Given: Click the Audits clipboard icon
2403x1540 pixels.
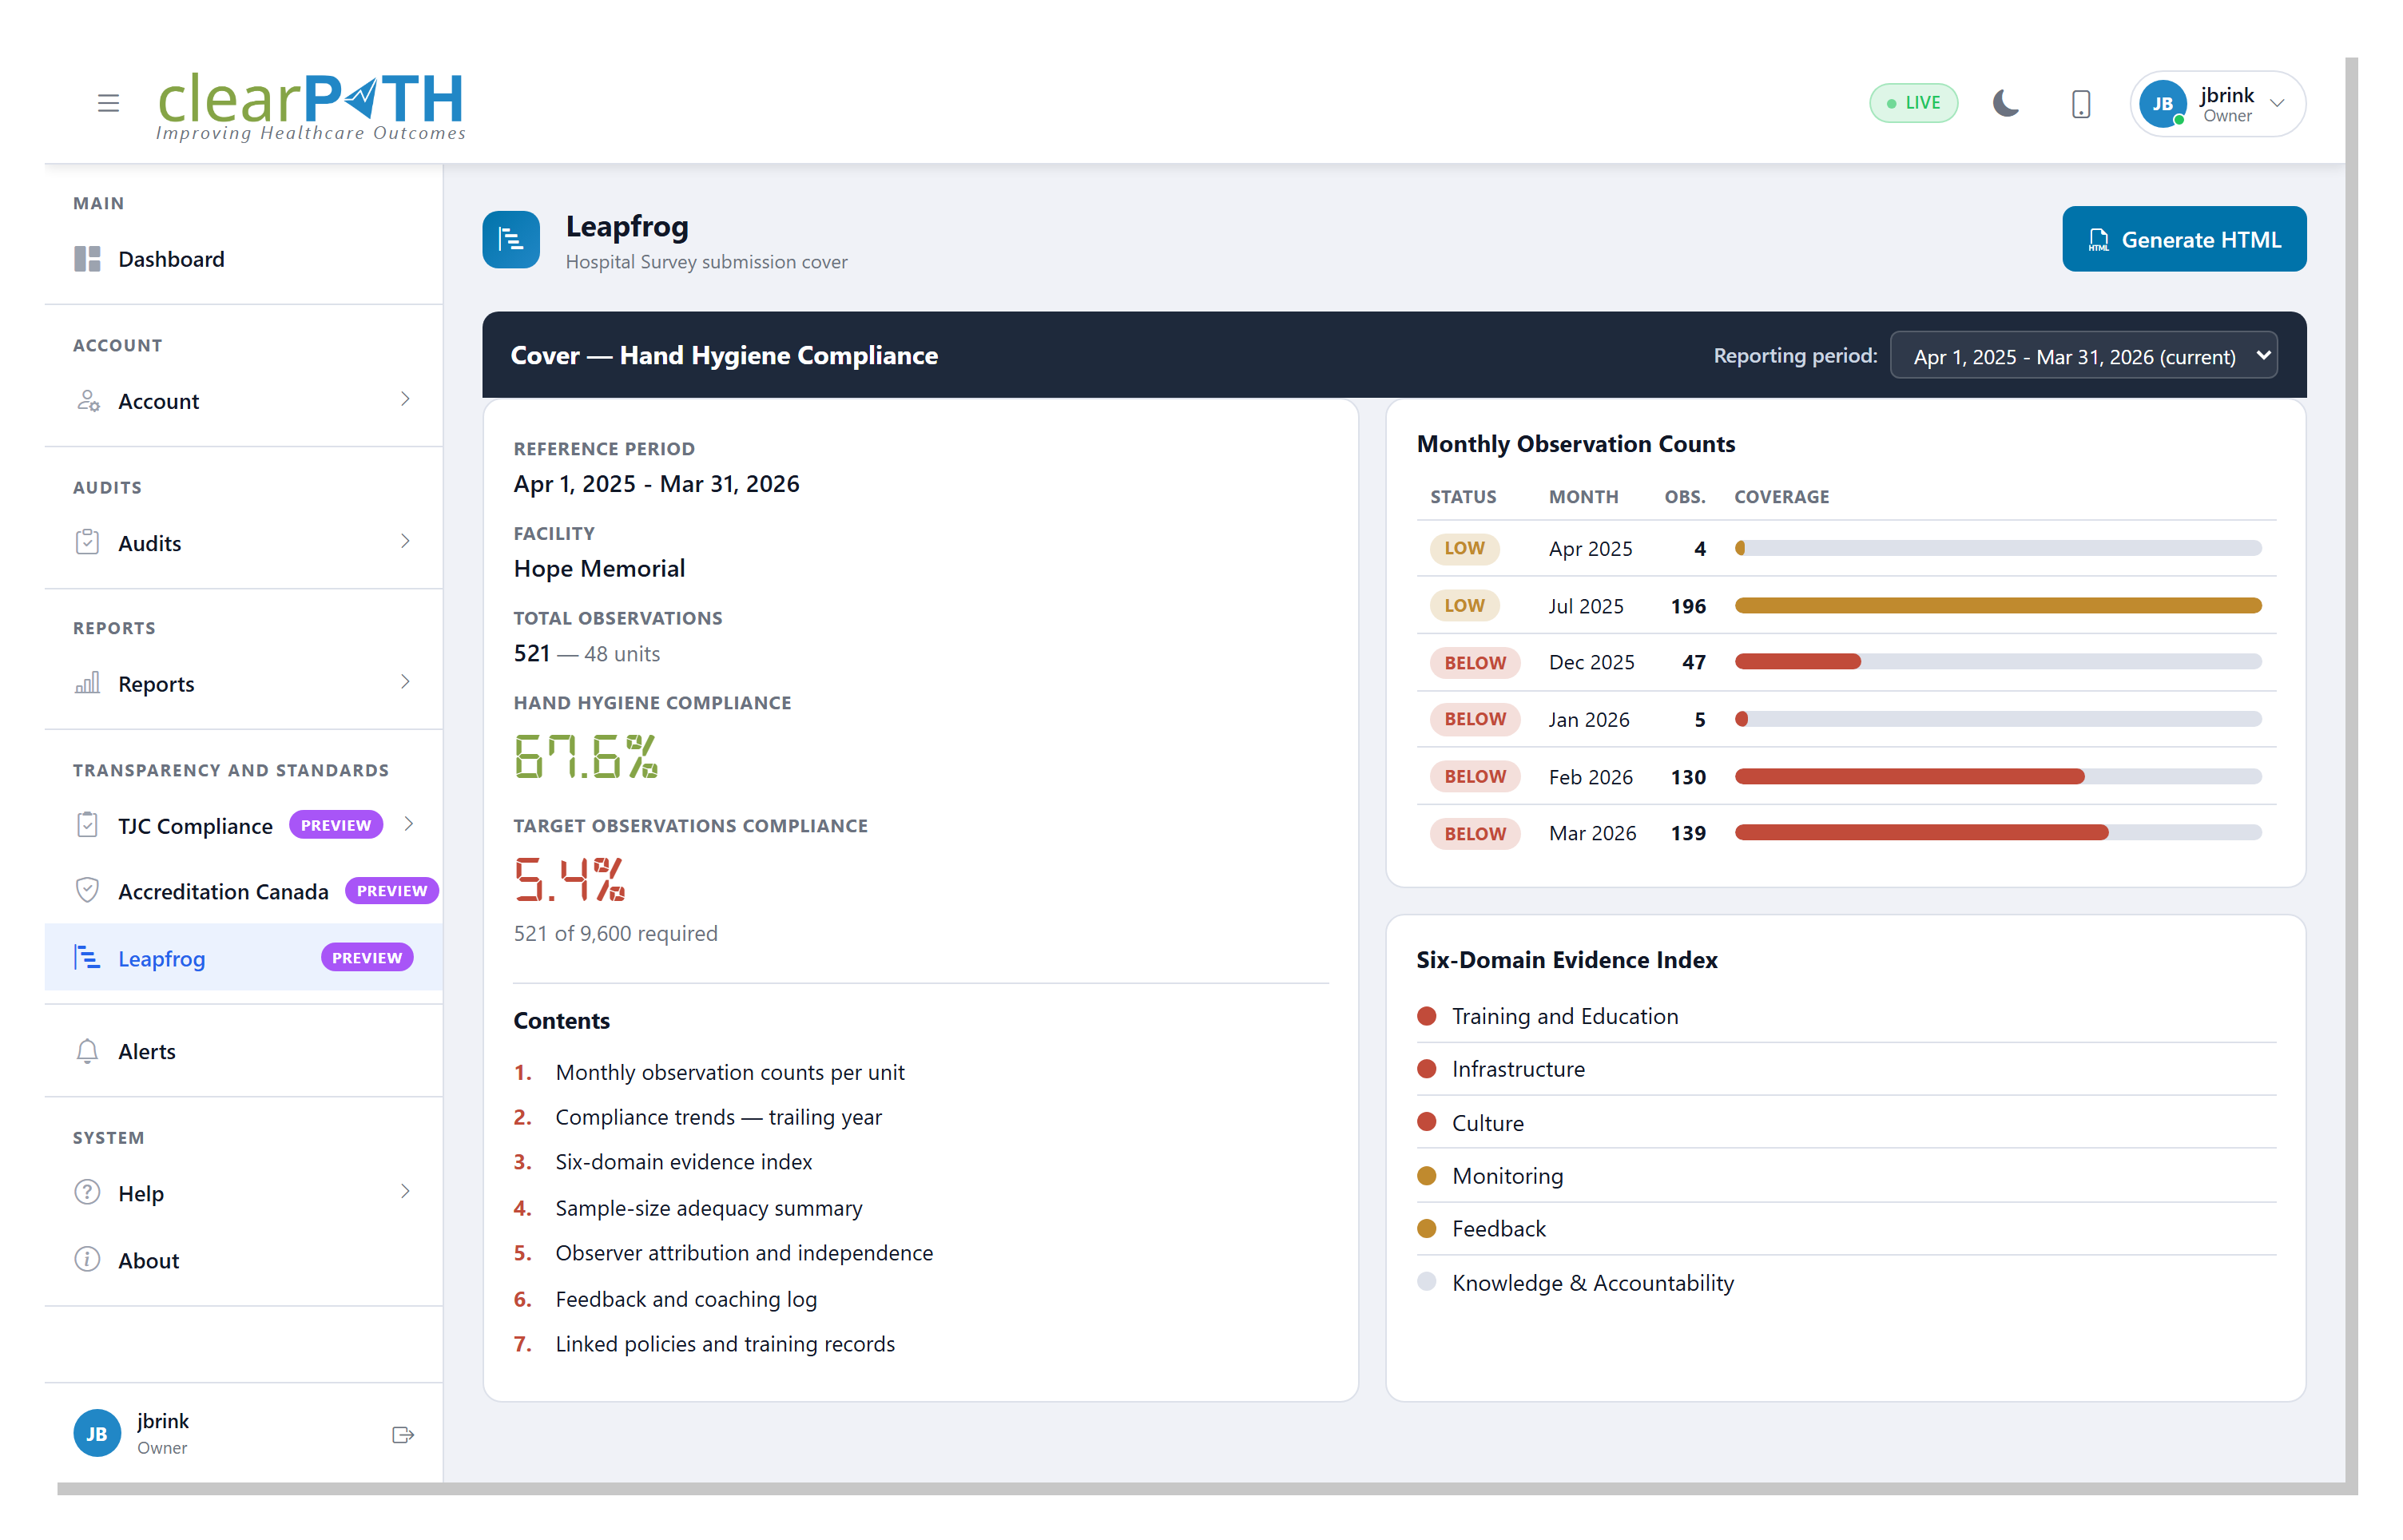Looking at the screenshot, I should [x=87, y=542].
